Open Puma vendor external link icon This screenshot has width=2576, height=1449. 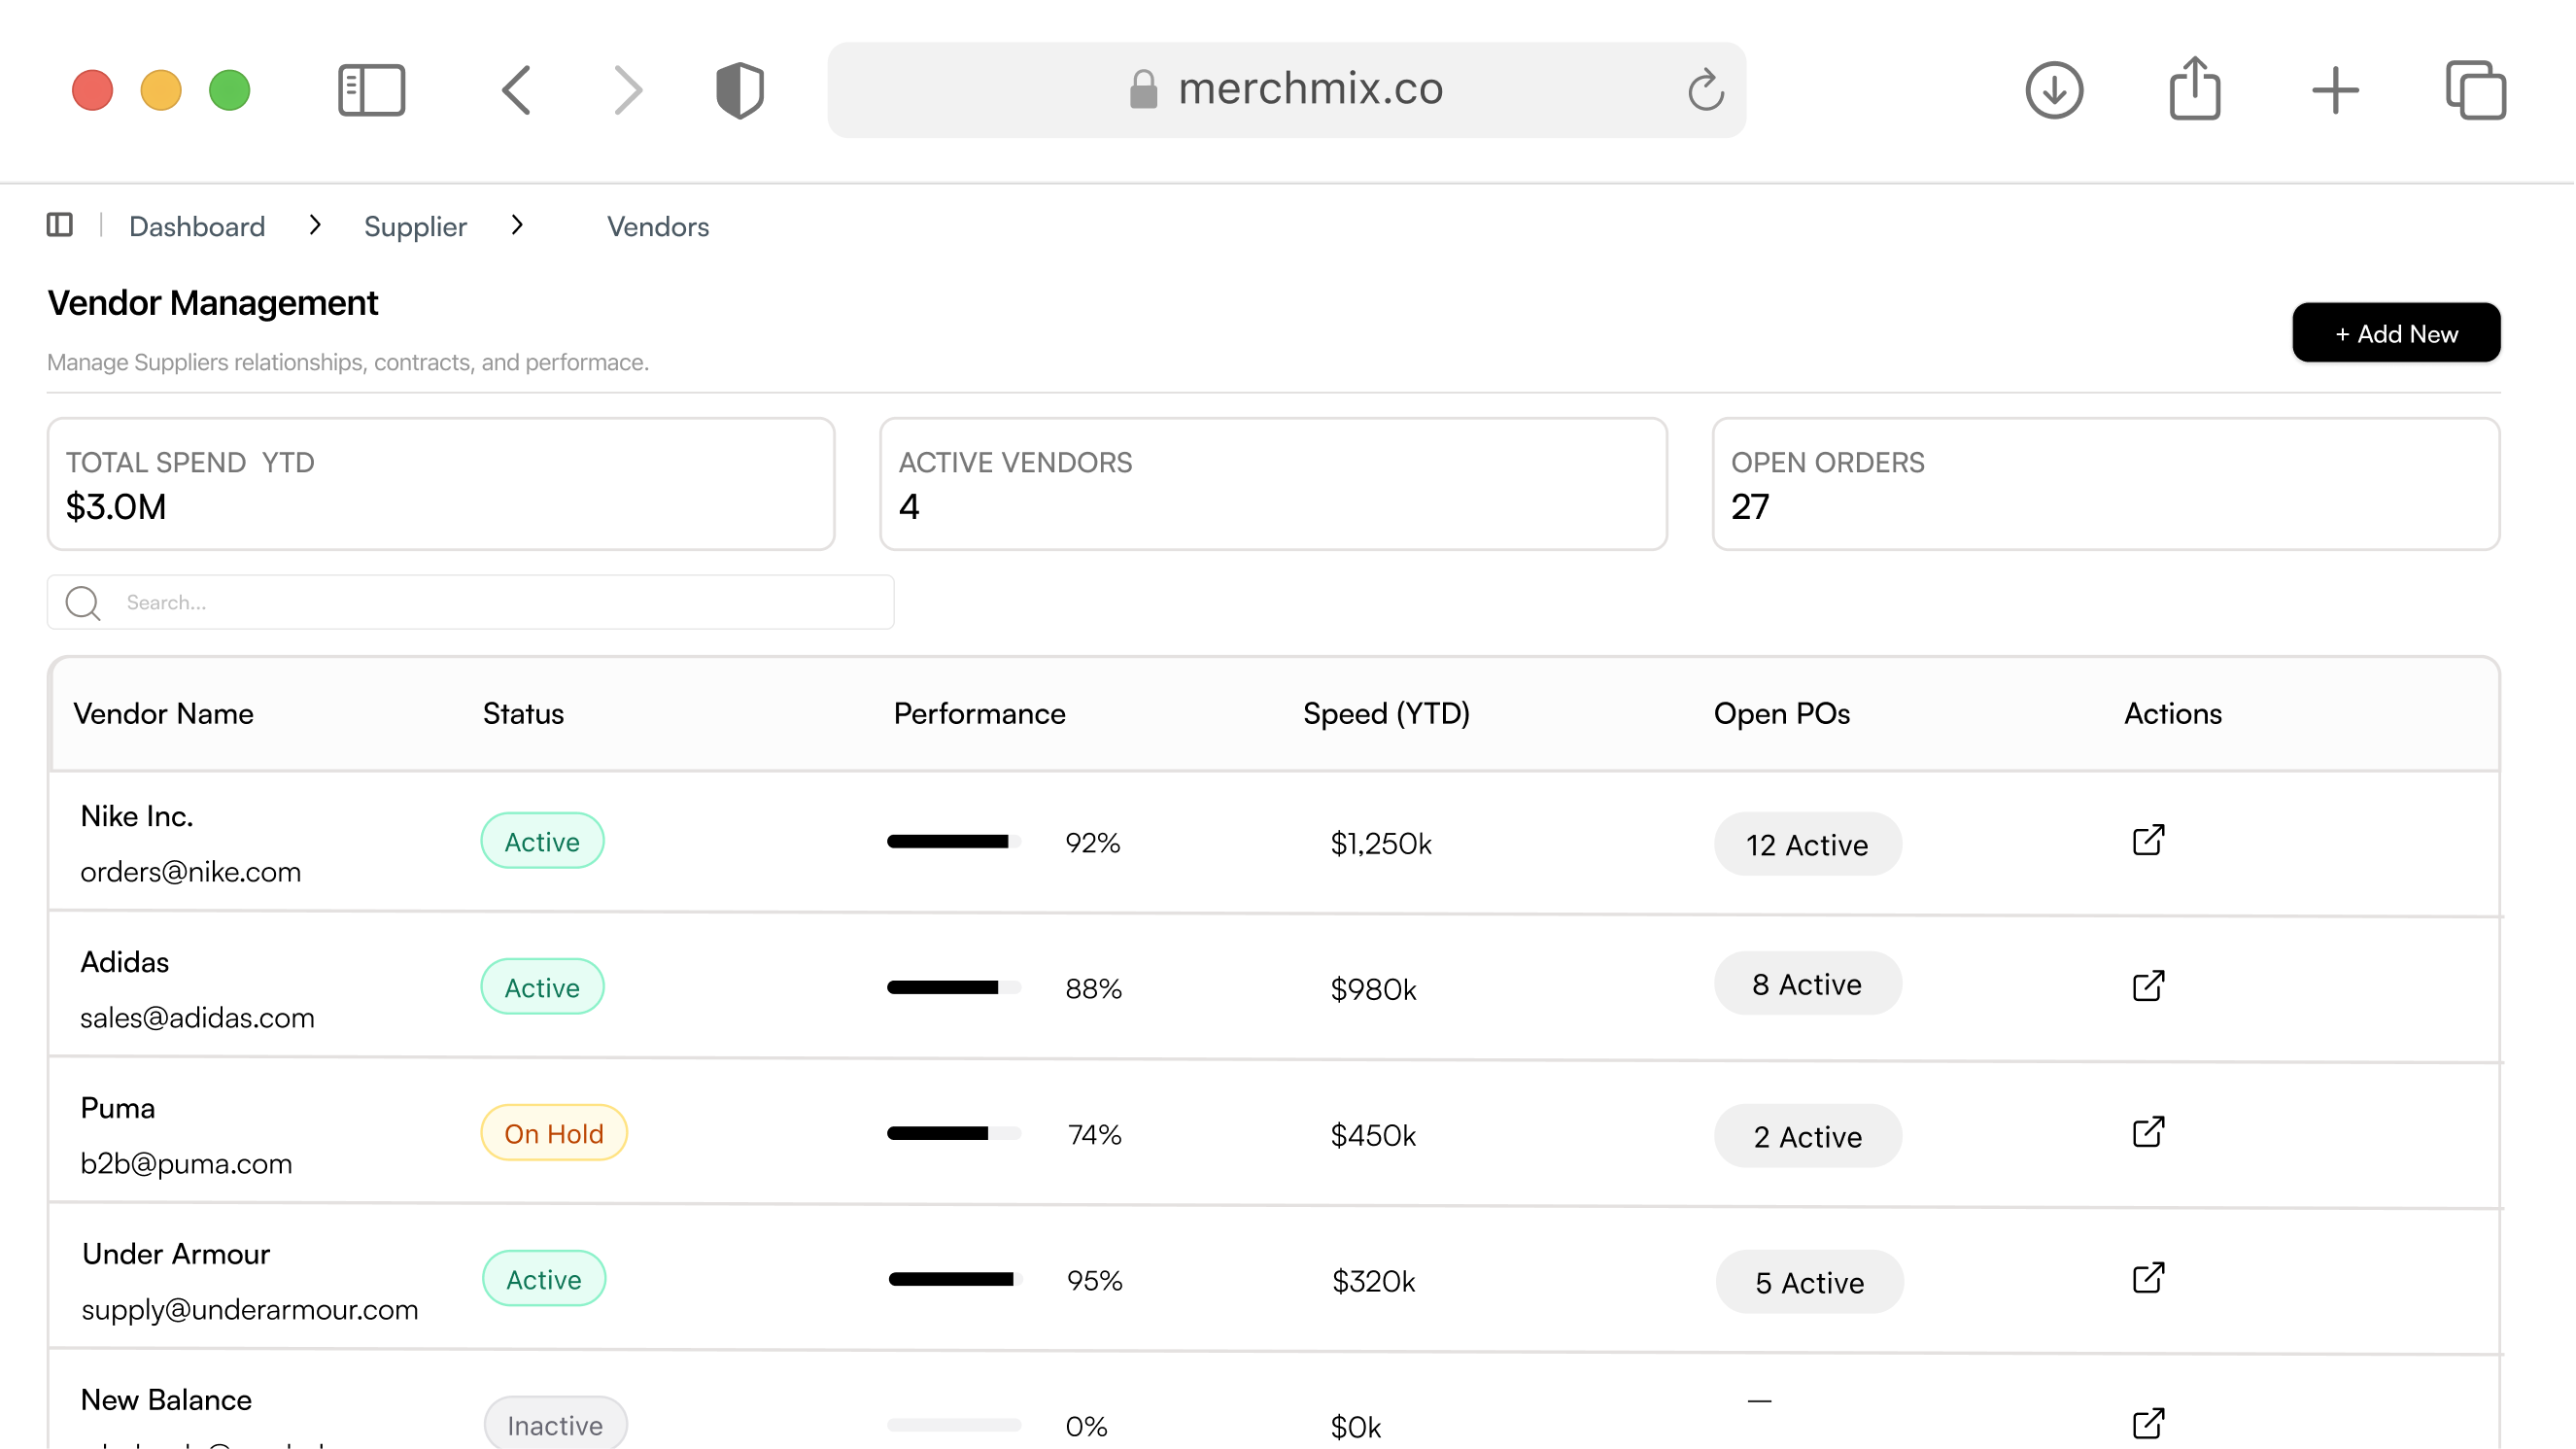(x=2148, y=1132)
